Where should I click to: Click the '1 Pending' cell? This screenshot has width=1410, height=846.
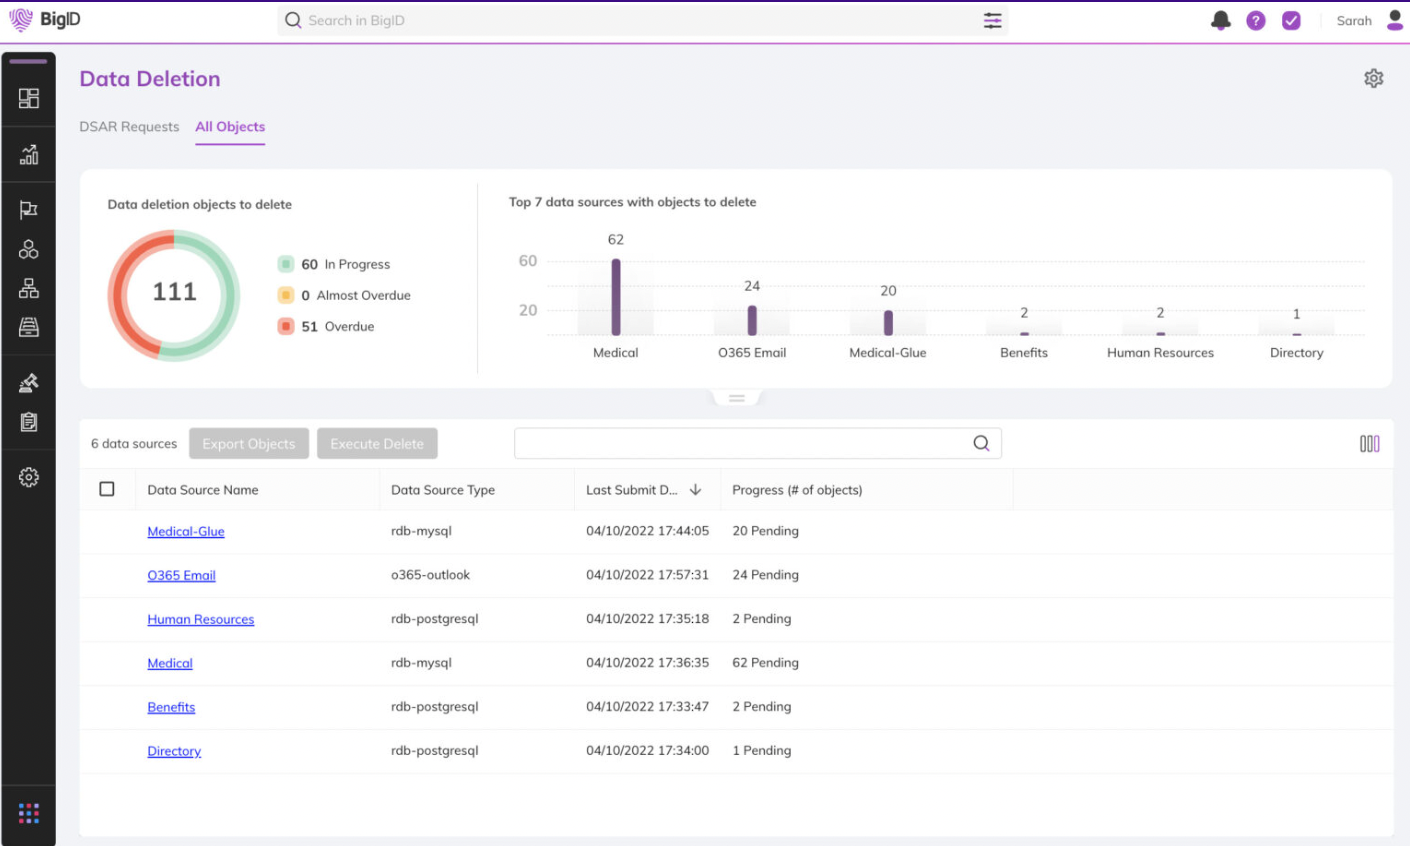pos(762,751)
